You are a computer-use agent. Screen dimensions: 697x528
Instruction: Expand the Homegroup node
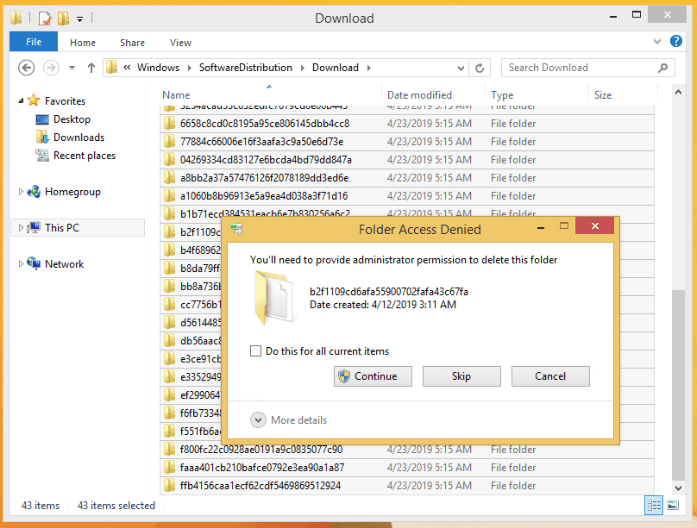coord(20,192)
